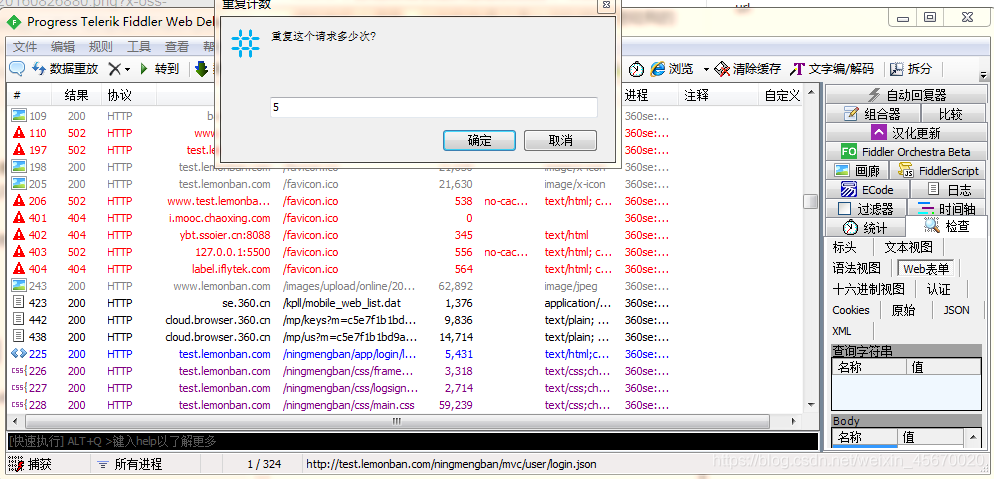
Task: Sort sessions by the 进程 column
Action: click(x=649, y=96)
